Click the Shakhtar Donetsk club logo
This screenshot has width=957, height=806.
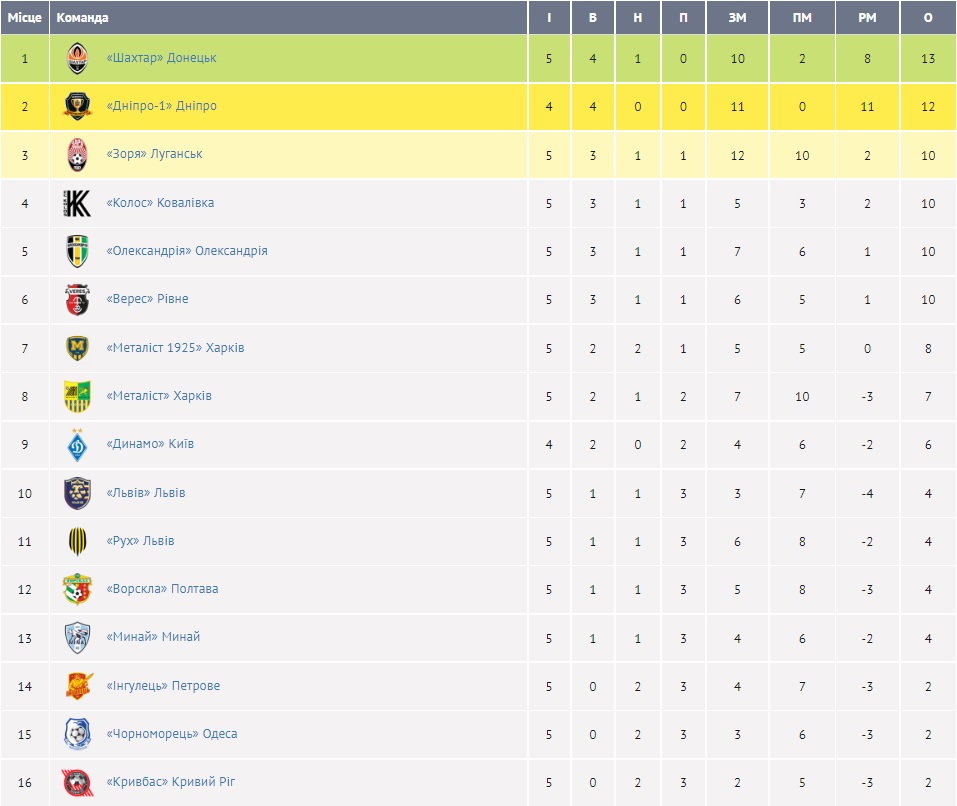click(77, 59)
